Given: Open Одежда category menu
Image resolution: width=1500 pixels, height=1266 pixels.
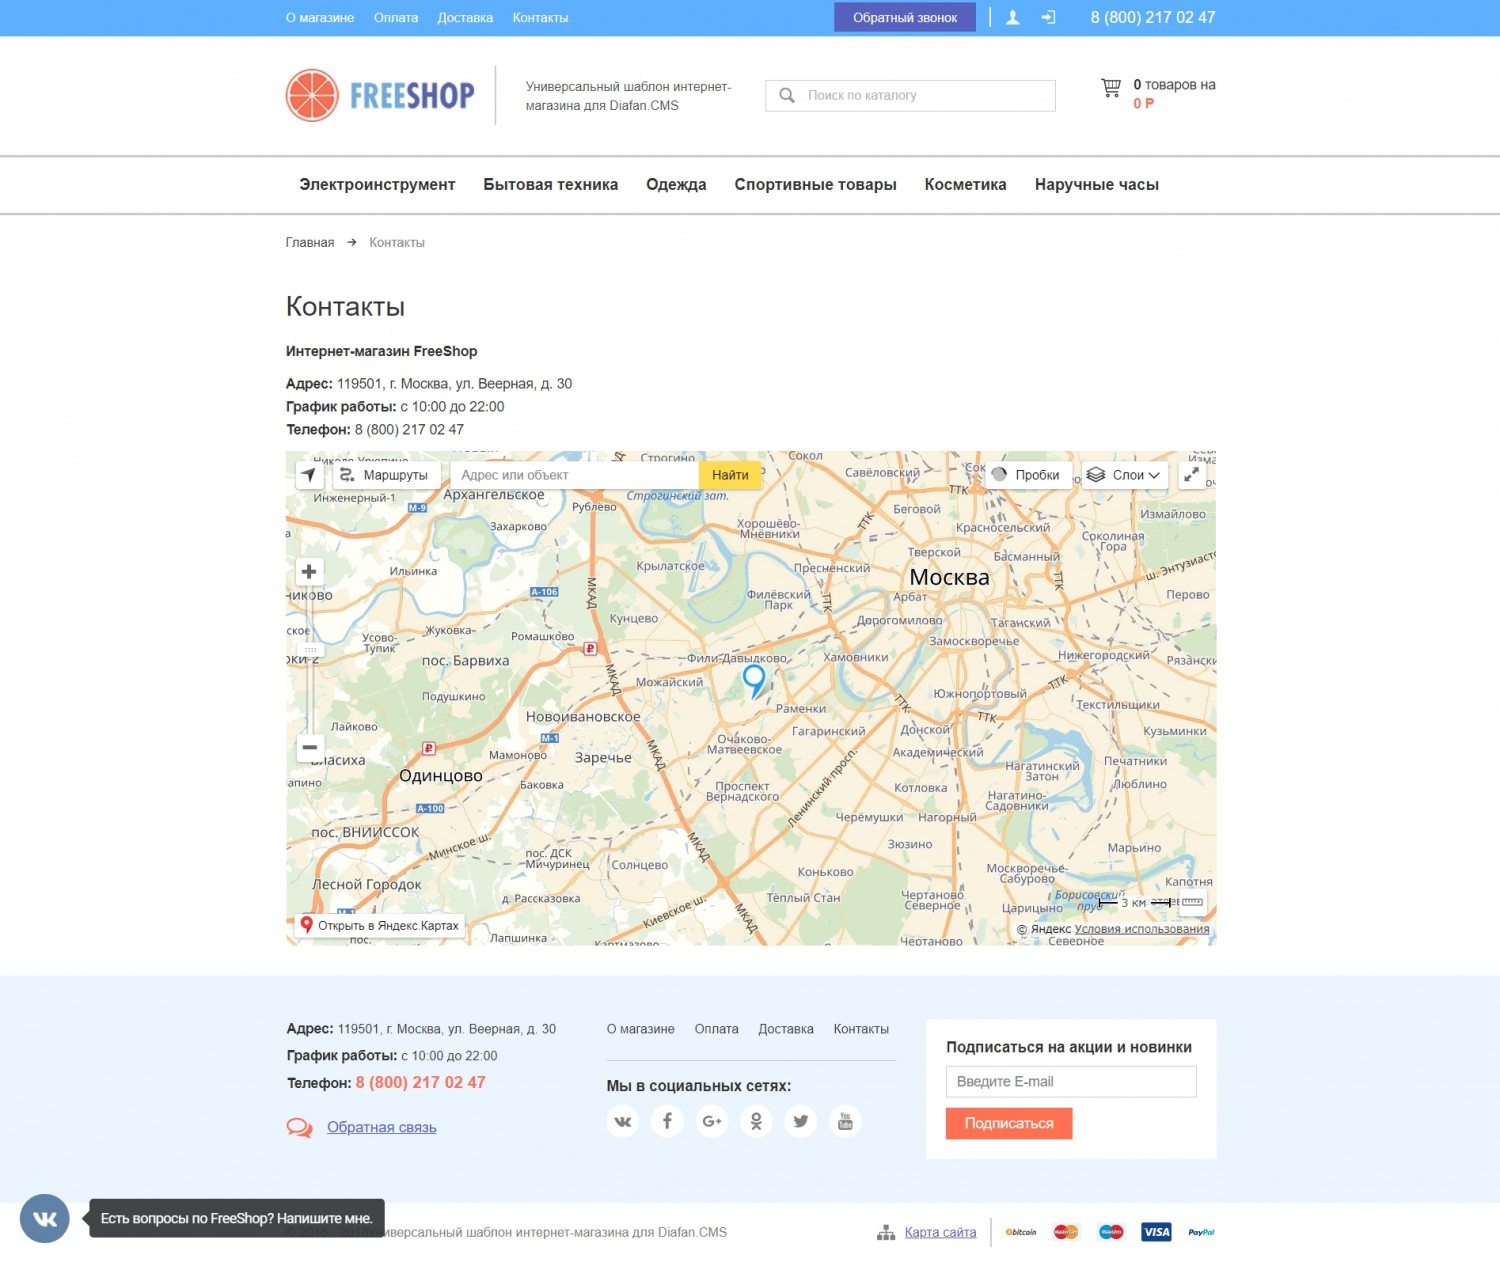Looking at the screenshot, I should point(676,185).
